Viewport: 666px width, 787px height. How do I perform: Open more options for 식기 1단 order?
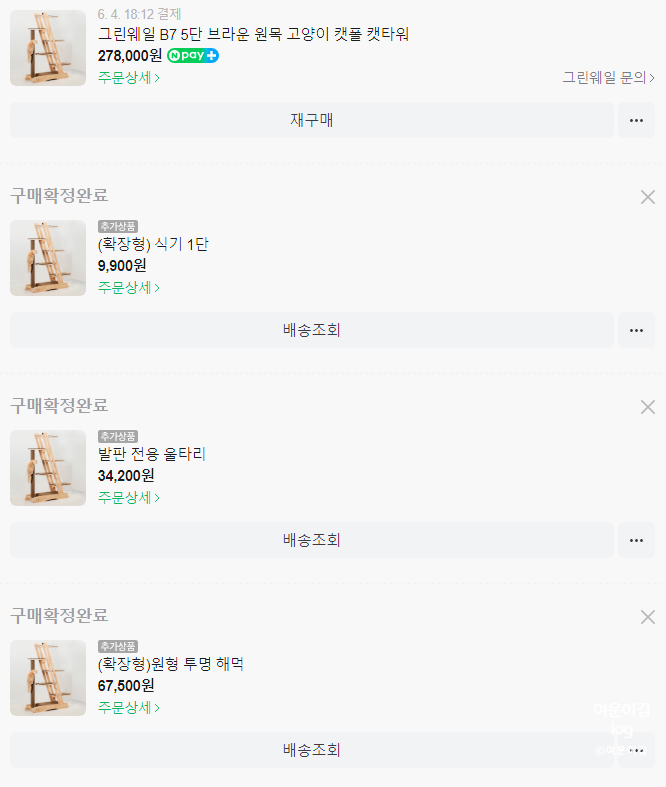point(636,330)
